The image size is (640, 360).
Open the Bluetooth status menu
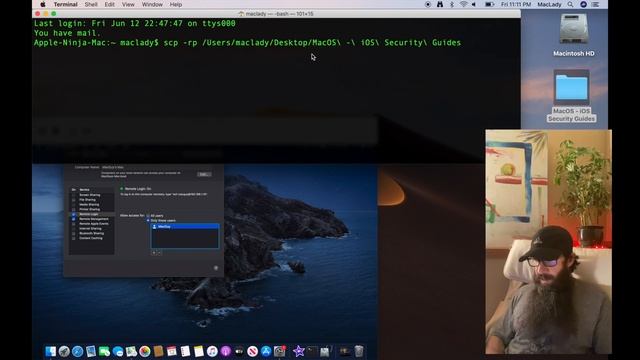pos(452,4)
